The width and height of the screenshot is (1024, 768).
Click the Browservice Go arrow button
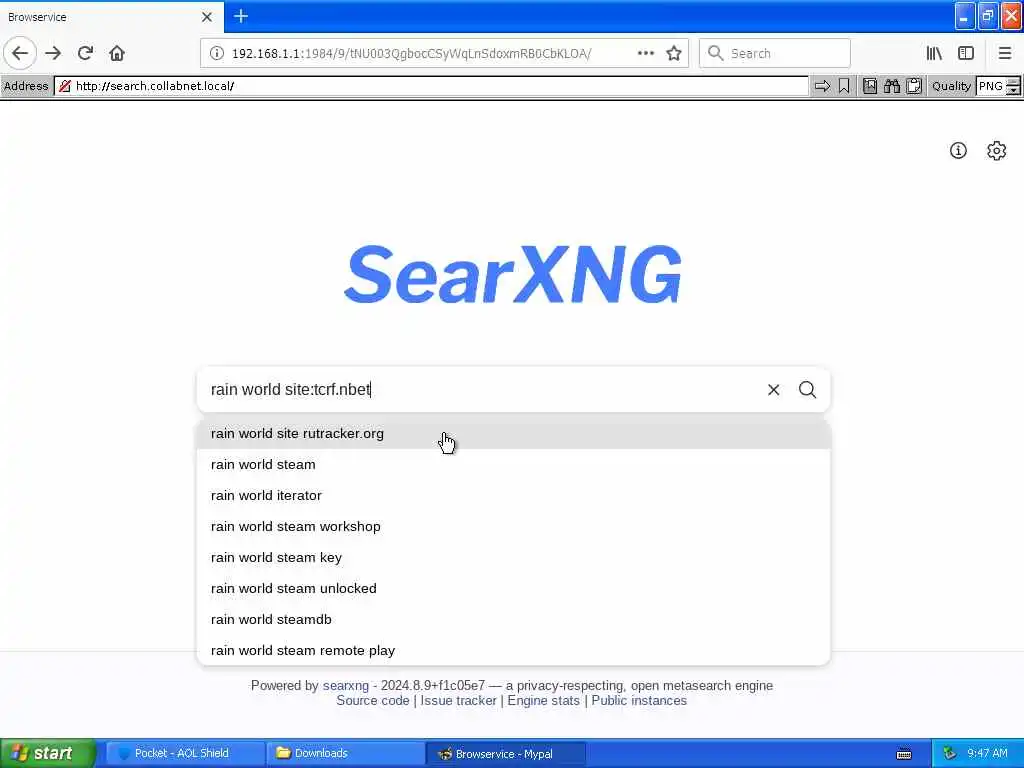pos(822,86)
